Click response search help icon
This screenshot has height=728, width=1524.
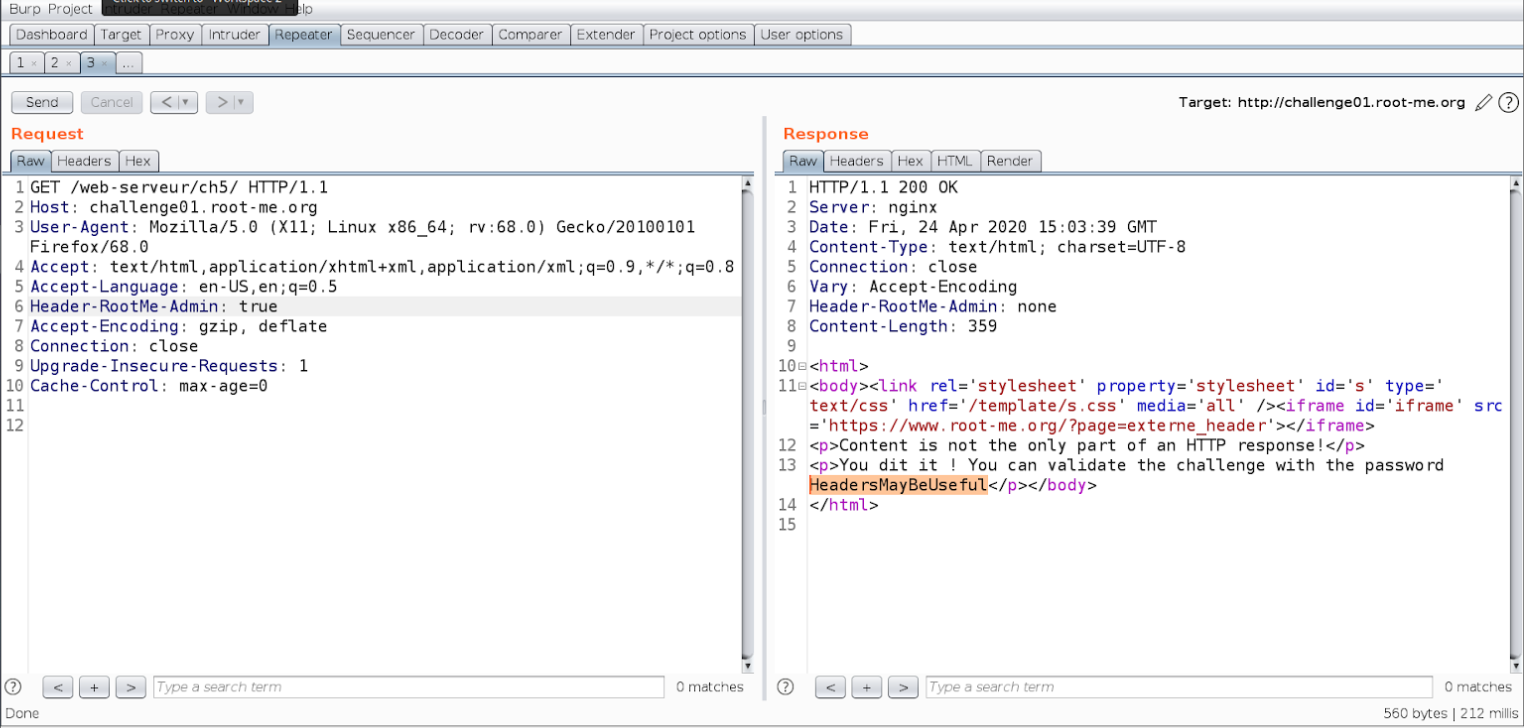coord(786,687)
